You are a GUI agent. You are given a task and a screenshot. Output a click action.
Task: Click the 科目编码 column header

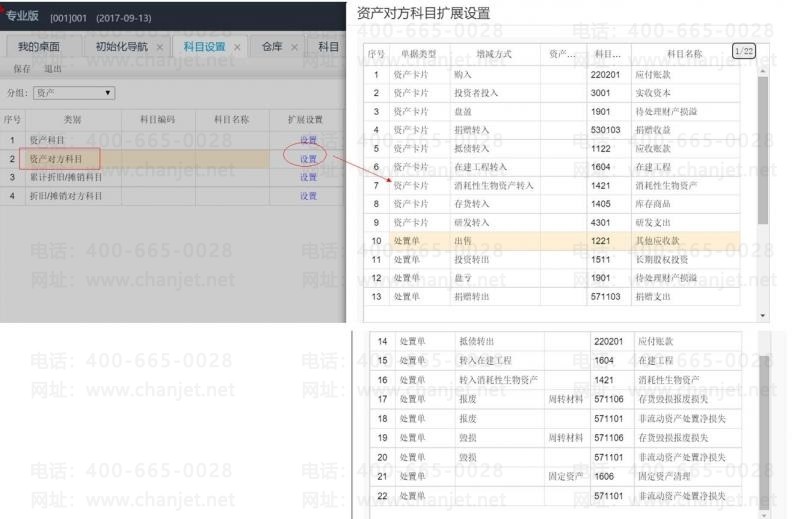(158, 119)
